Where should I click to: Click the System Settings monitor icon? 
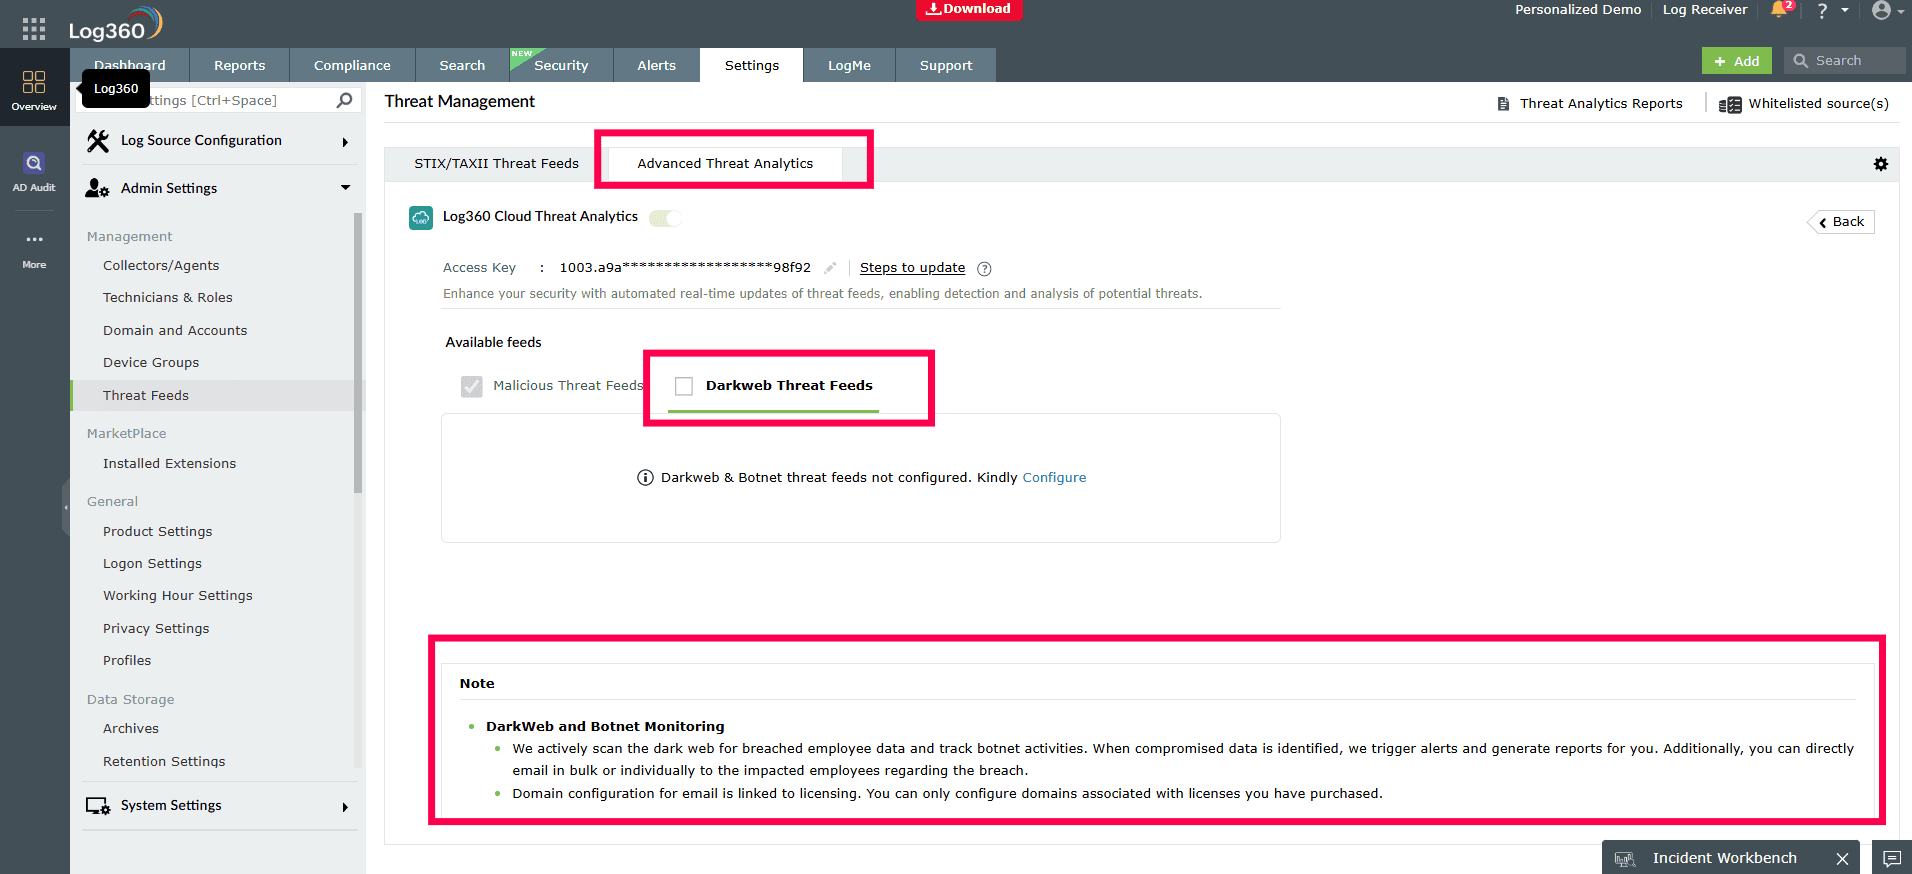pyautogui.click(x=98, y=806)
